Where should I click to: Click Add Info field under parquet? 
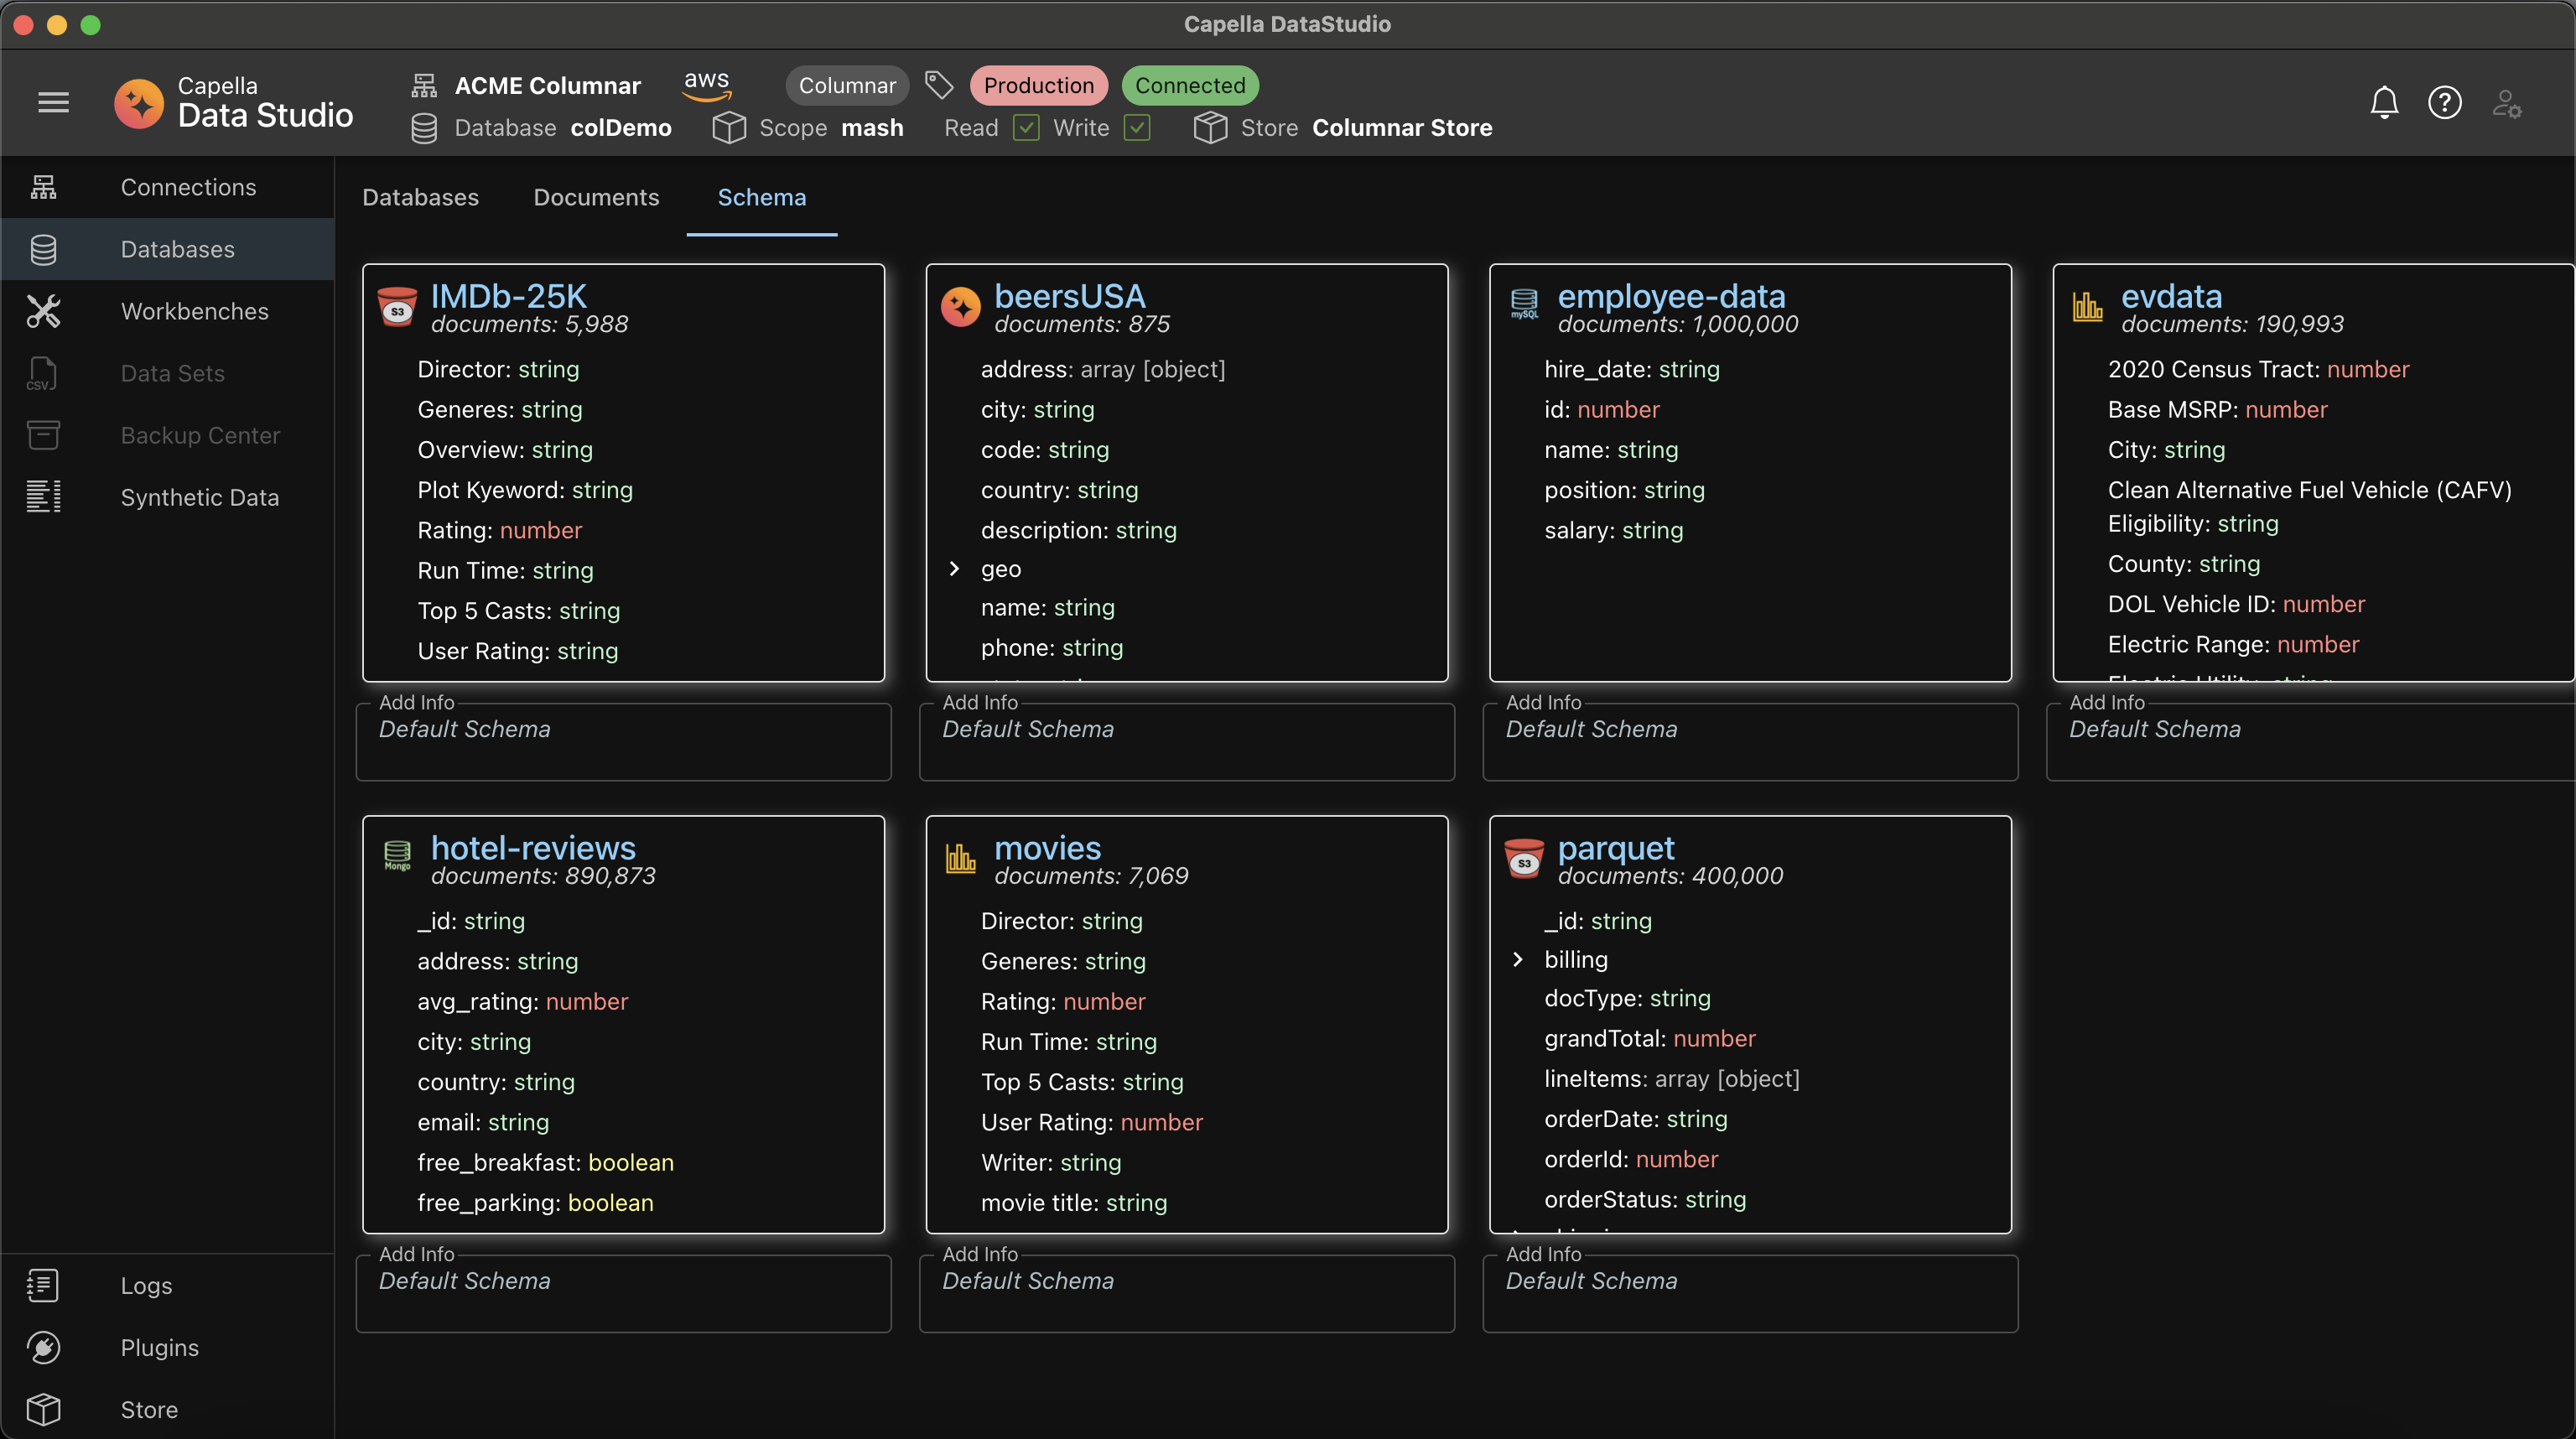click(x=1750, y=1293)
